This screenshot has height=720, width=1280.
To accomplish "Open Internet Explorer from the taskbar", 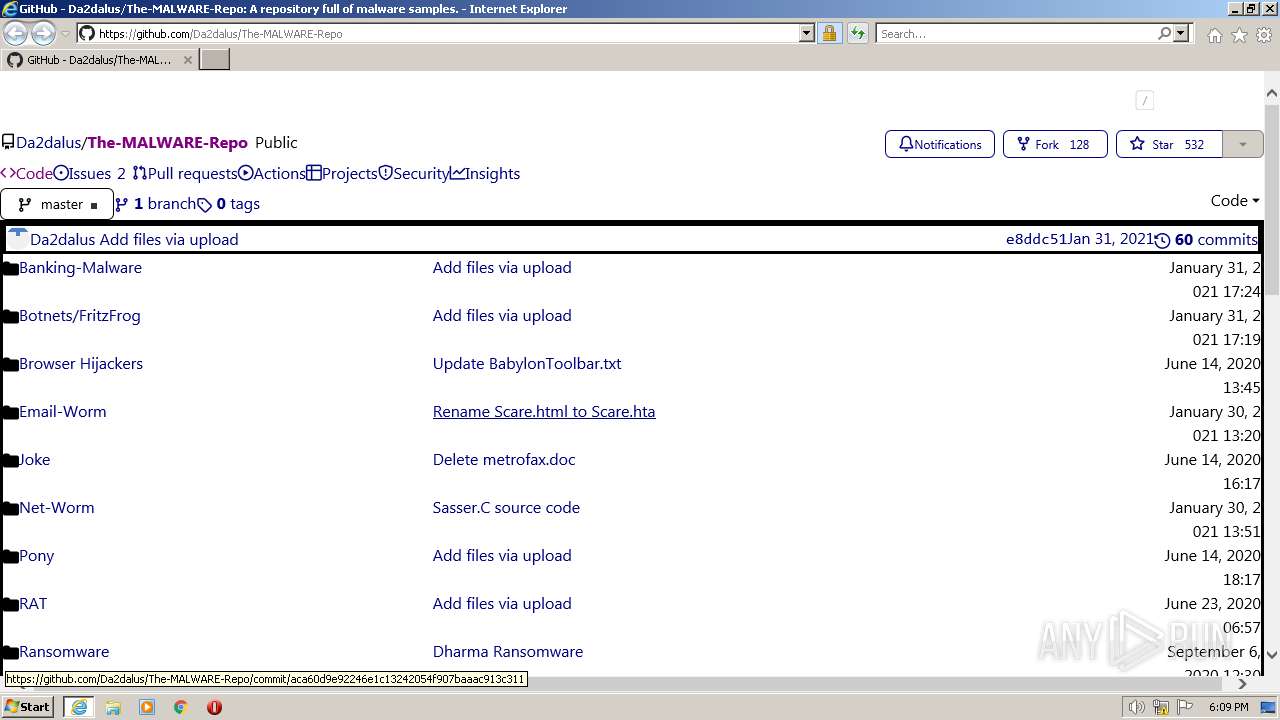I will tap(79, 706).
